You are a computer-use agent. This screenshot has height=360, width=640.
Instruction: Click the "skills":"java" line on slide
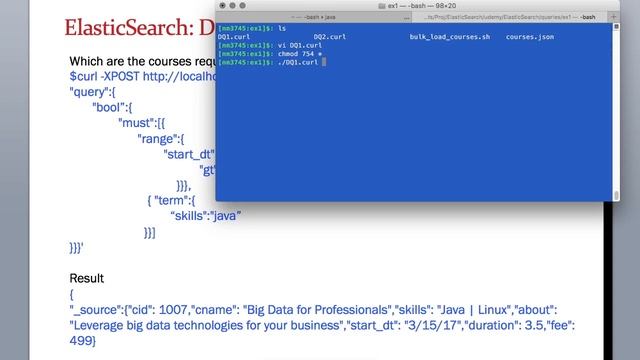(206, 216)
